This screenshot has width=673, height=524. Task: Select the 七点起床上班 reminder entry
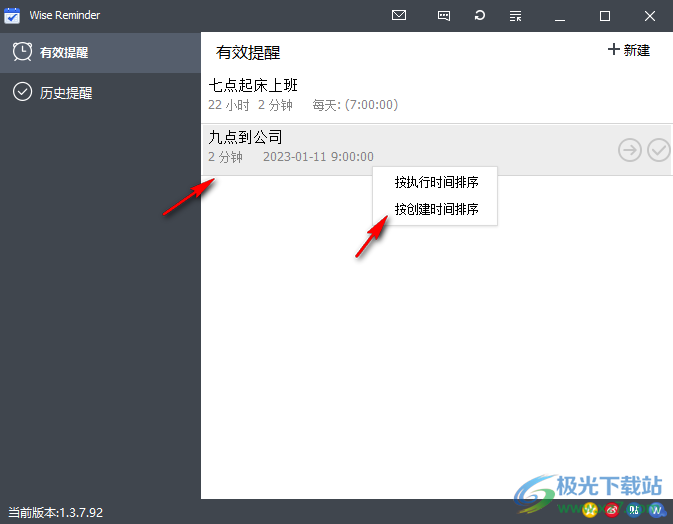(x=253, y=86)
